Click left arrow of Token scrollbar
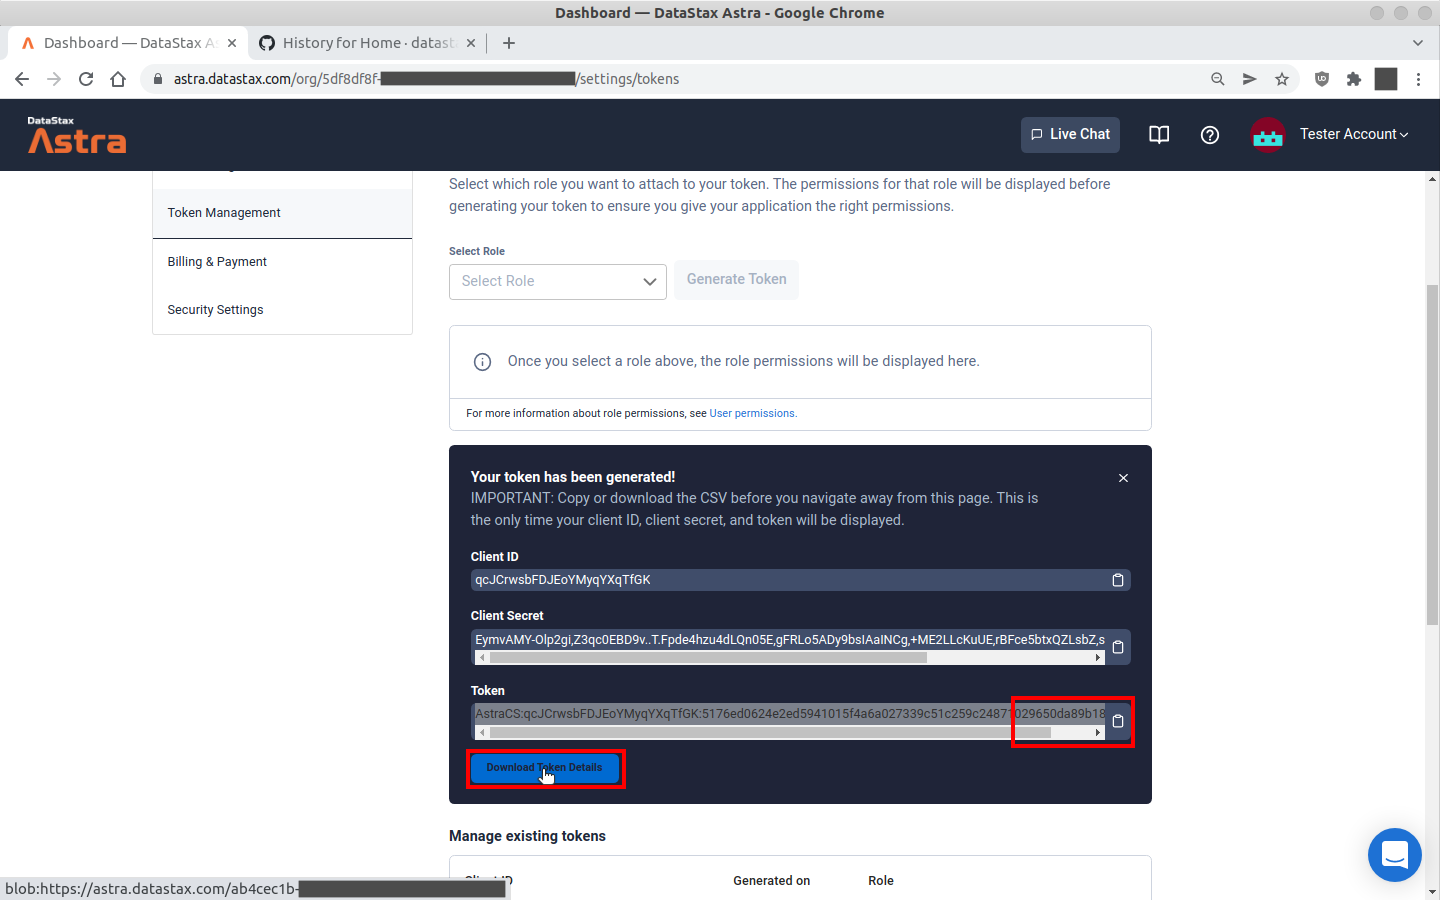Screen dimensions: 1440x900 482,733
